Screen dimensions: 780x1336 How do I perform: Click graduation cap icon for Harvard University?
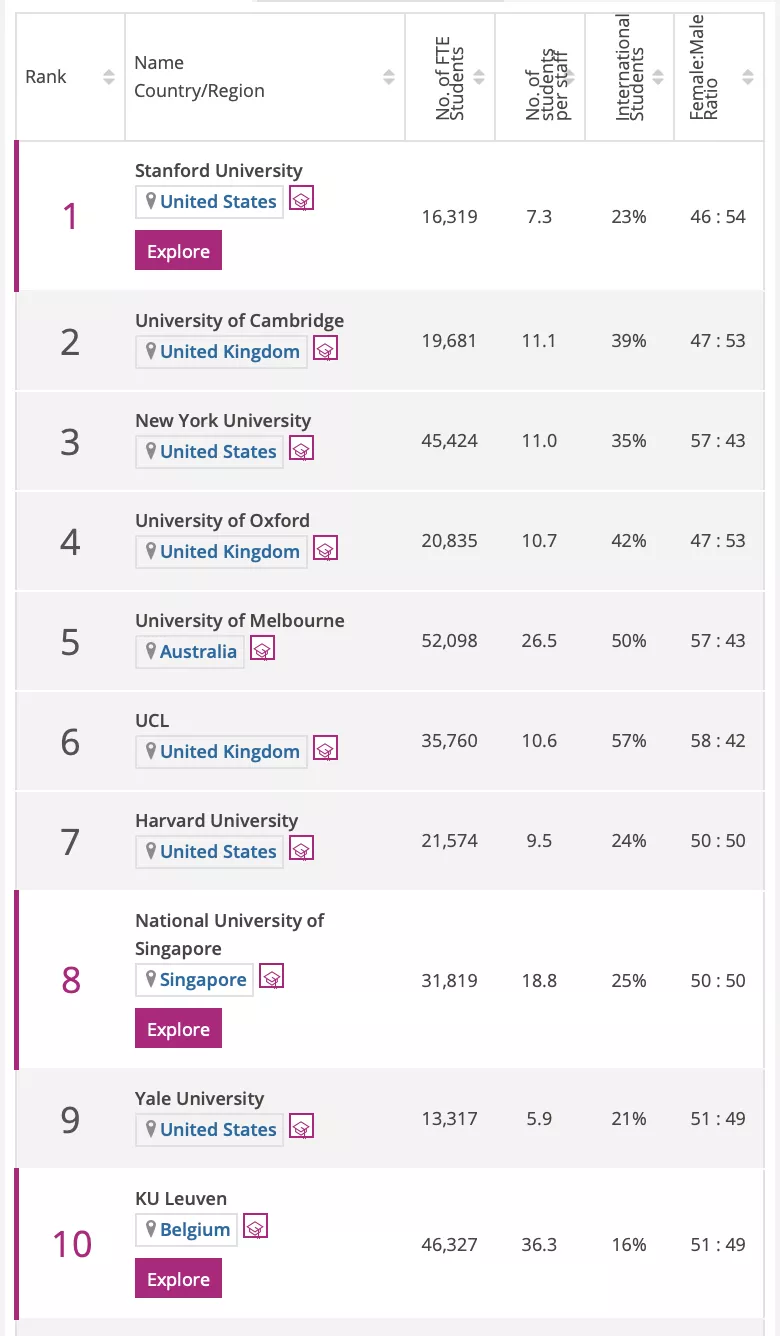click(x=301, y=849)
